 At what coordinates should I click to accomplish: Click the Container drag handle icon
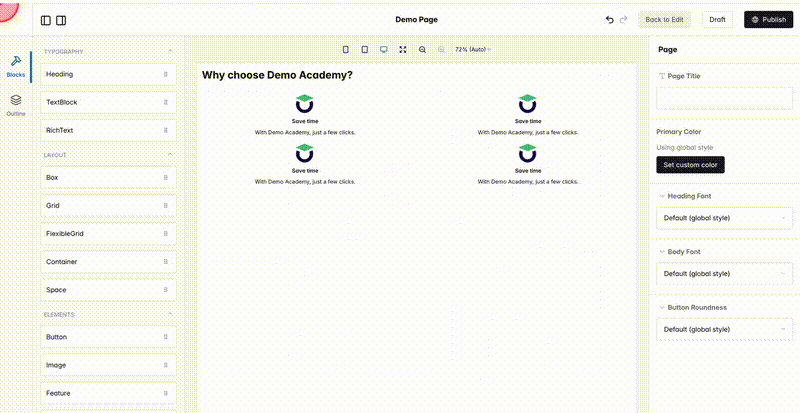click(165, 262)
